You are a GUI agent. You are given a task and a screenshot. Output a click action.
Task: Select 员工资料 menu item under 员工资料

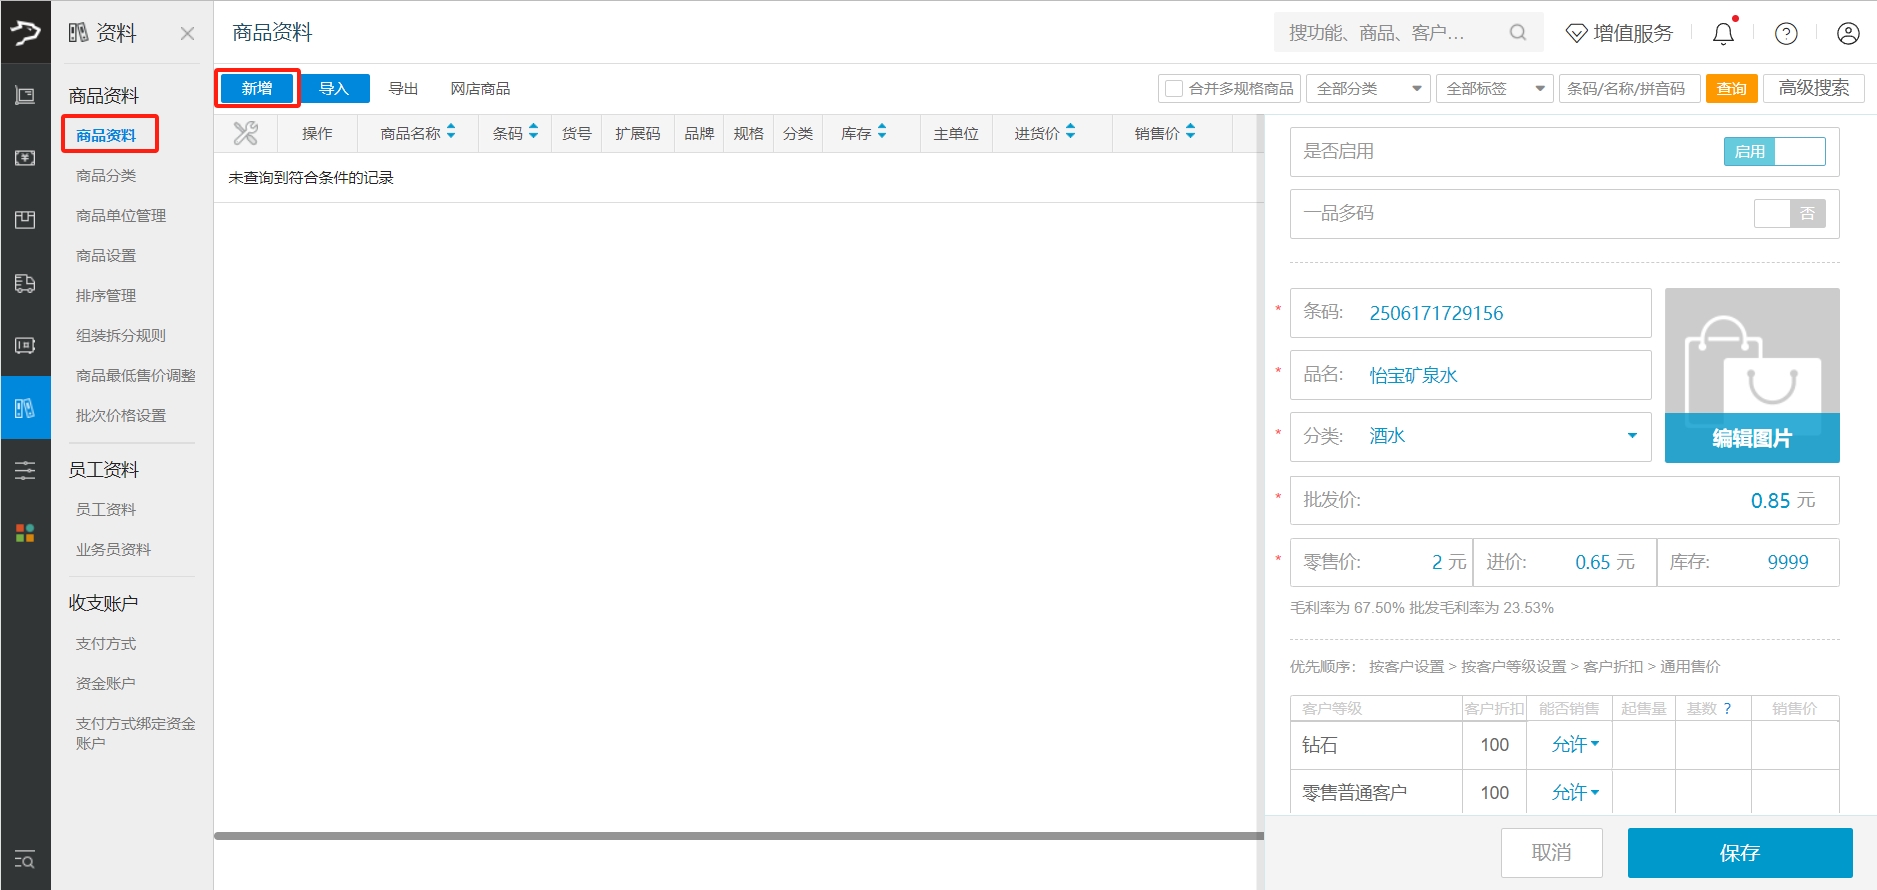tap(106, 510)
